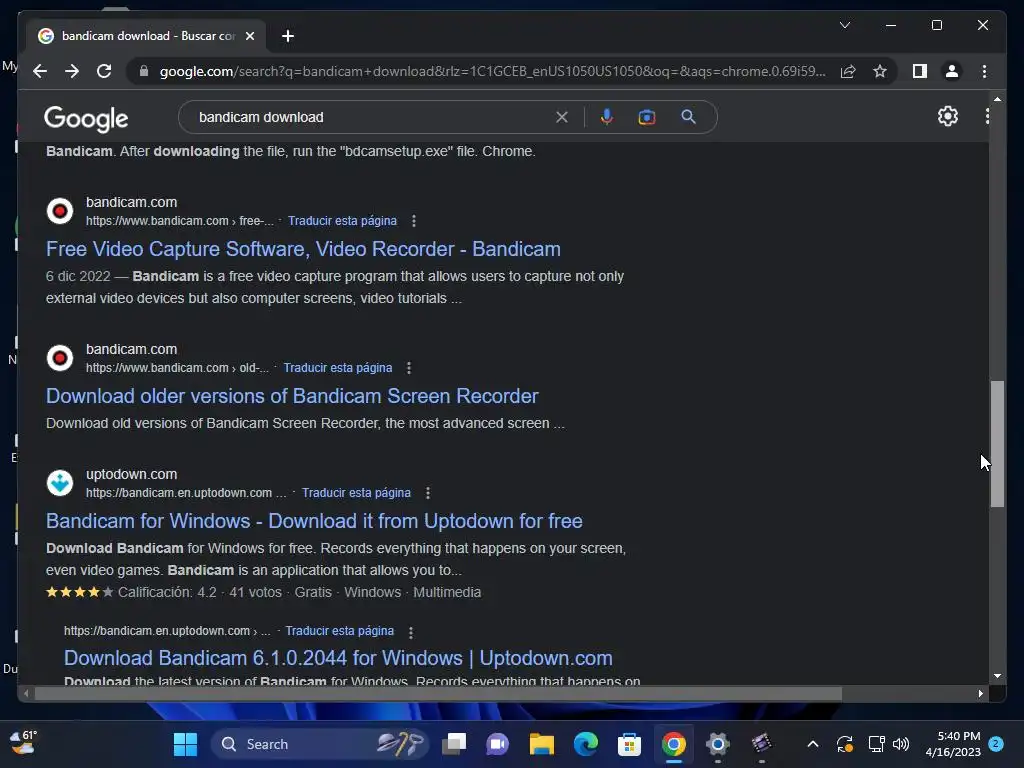Reload the Google search page

(x=104, y=71)
